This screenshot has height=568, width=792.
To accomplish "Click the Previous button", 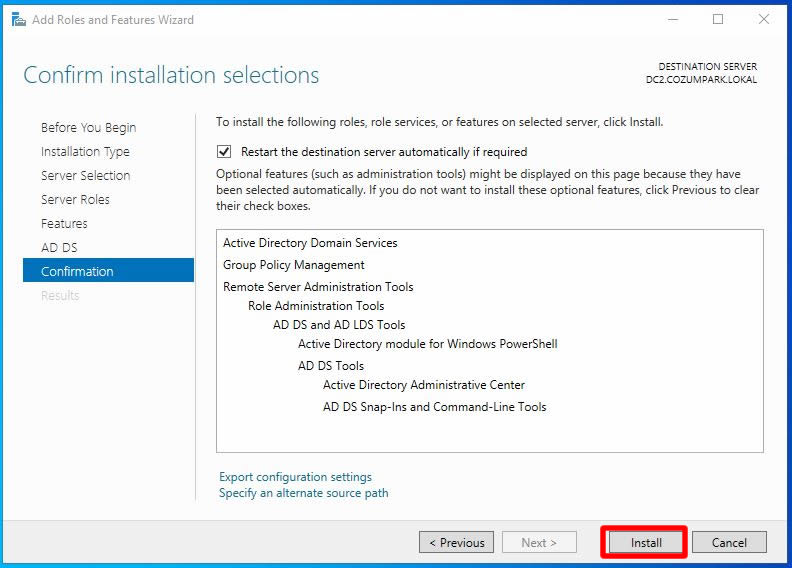I will pyautogui.click(x=456, y=543).
